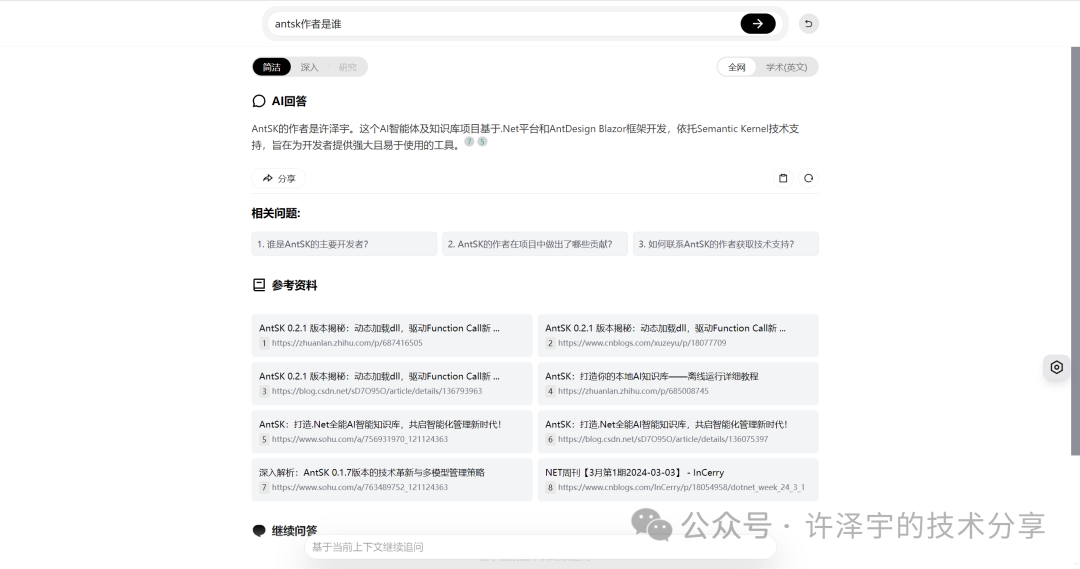Regenerate the answer with the refresh icon

coord(809,178)
